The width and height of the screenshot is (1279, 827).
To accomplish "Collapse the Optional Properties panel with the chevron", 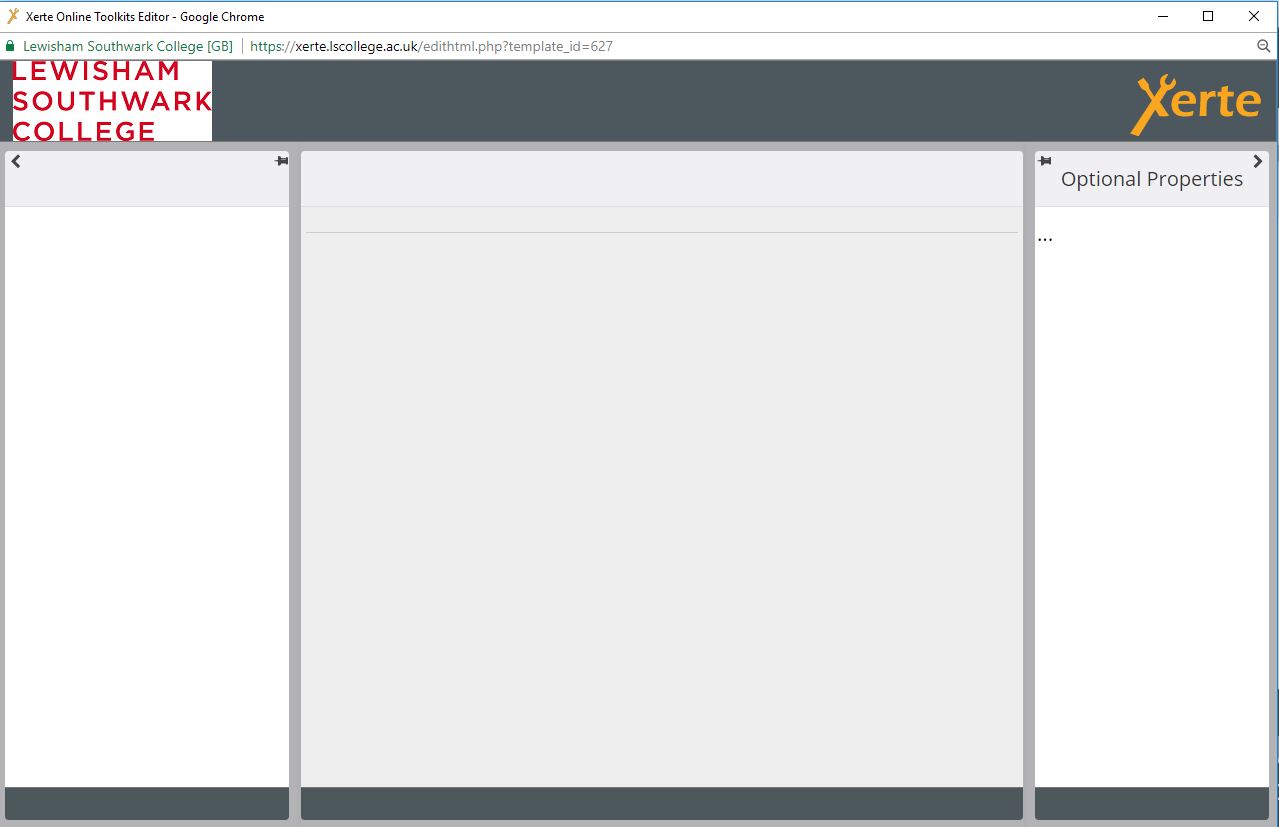I will tap(1258, 162).
